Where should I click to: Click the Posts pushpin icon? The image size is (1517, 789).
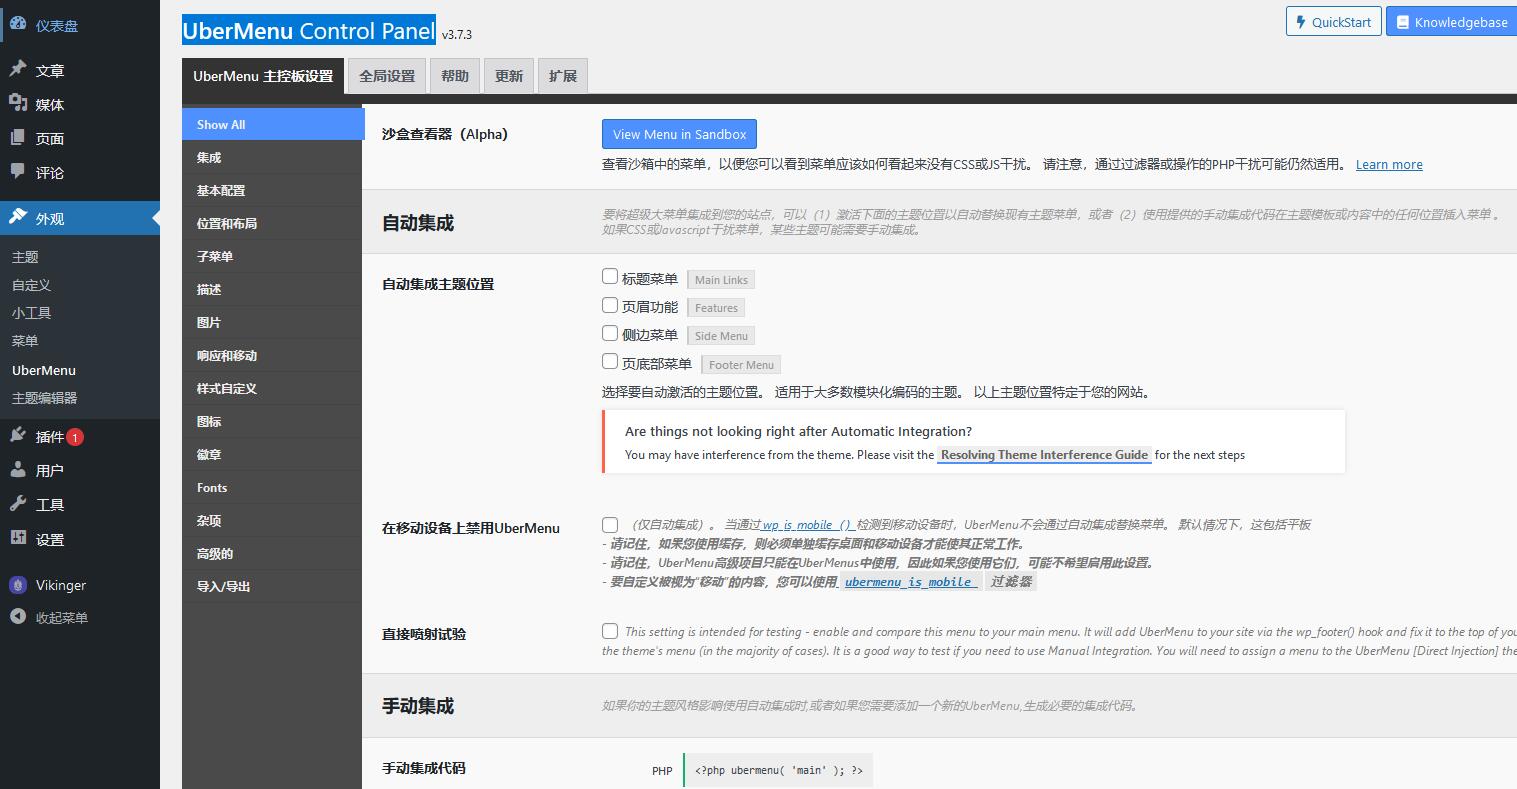tap(18, 70)
